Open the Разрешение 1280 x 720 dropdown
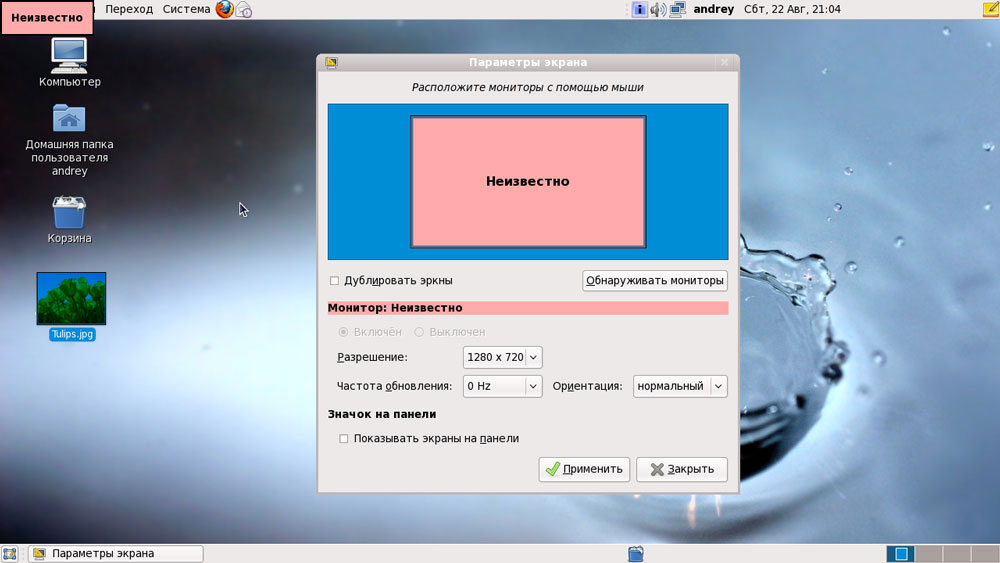Screen dimensions: 1000x563 click(503, 357)
